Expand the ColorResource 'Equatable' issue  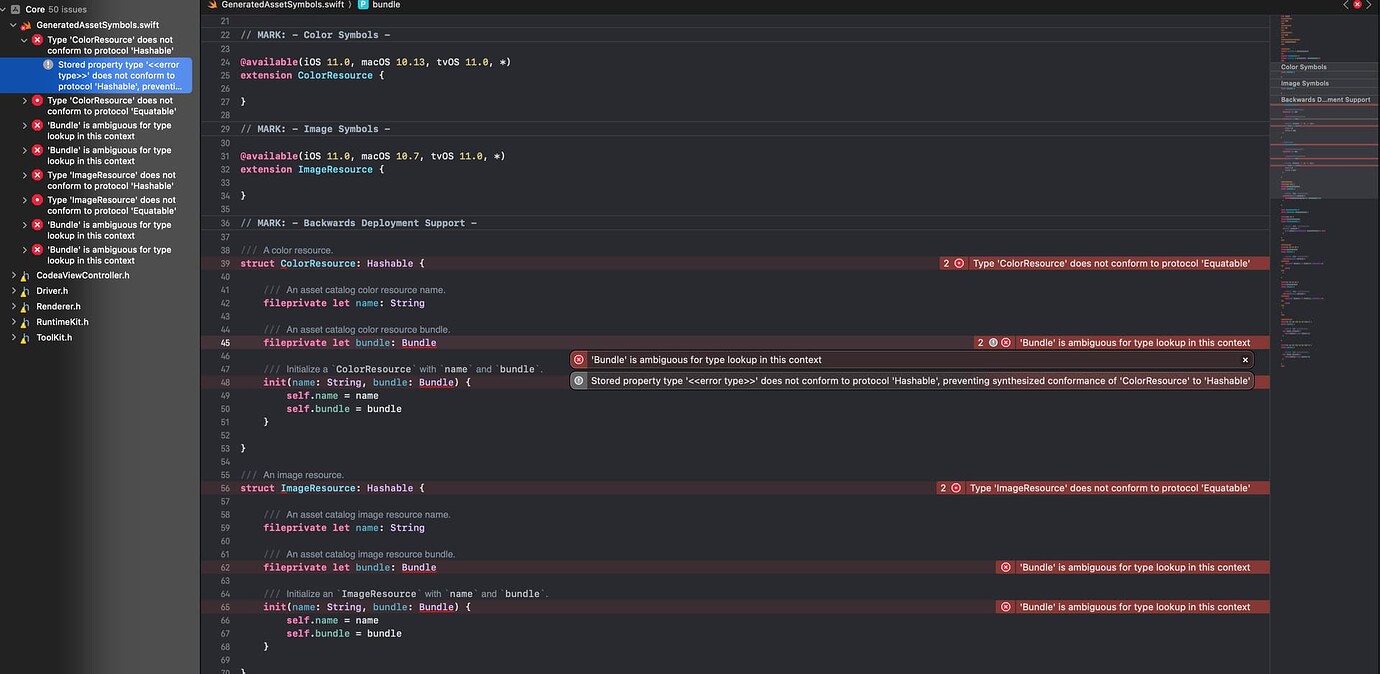point(25,100)
